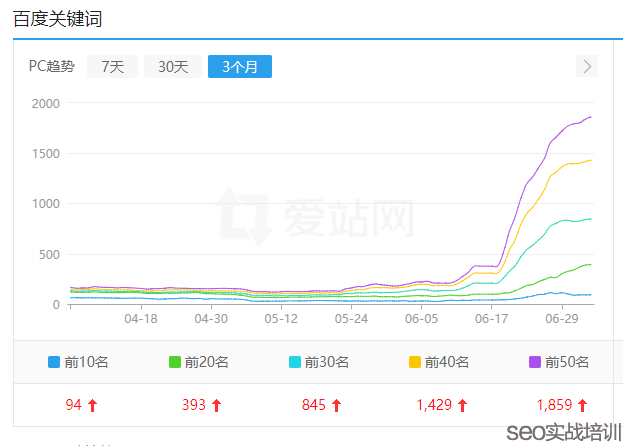Click the right chevron arrow button

click(x=587, y=66)
